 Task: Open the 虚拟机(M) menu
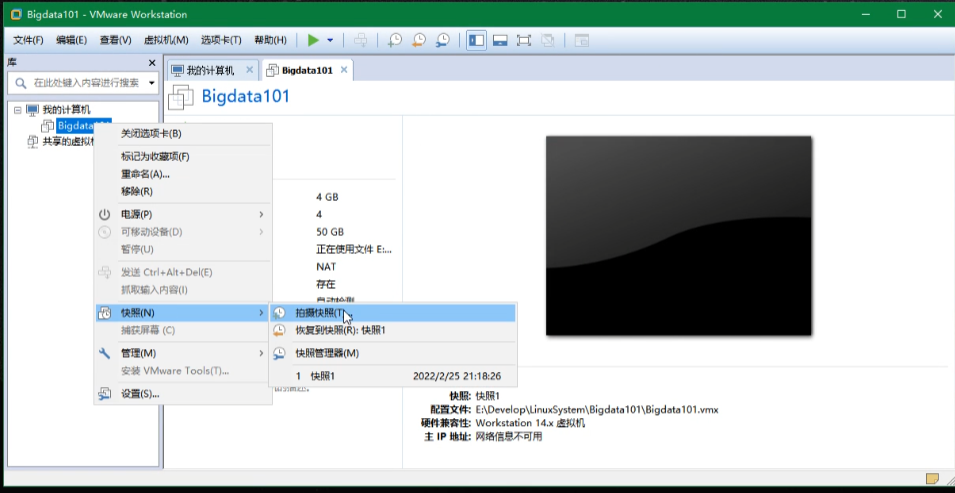[166, 40]
